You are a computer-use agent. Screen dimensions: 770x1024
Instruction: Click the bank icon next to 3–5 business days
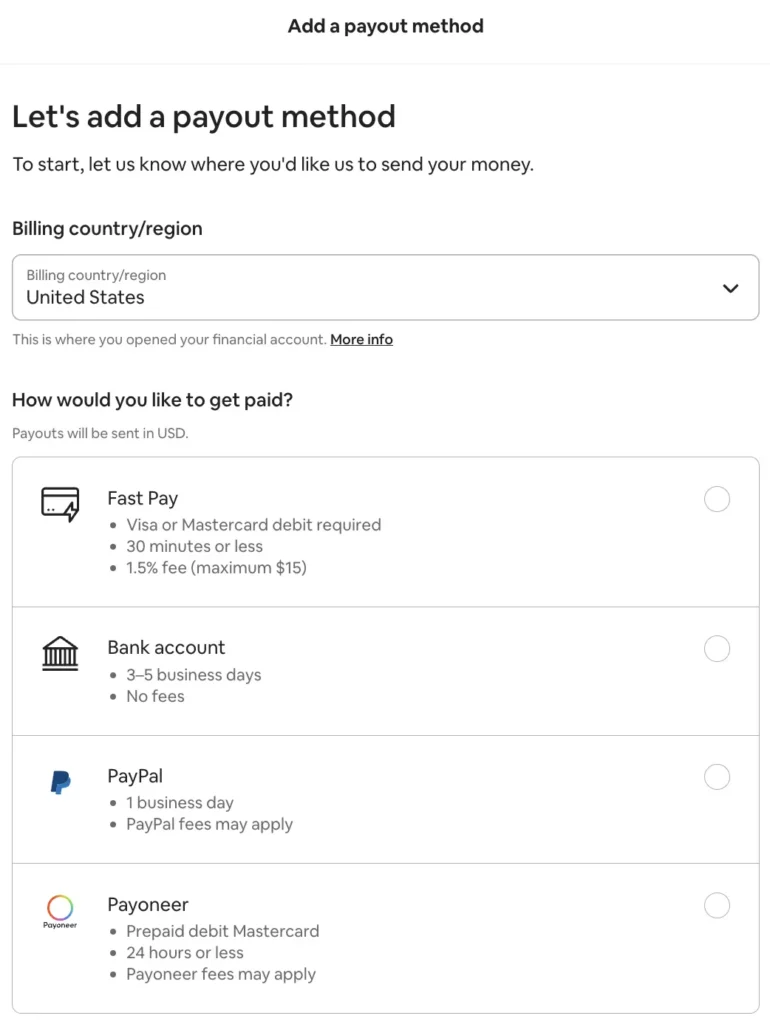(x=60, y=653)
